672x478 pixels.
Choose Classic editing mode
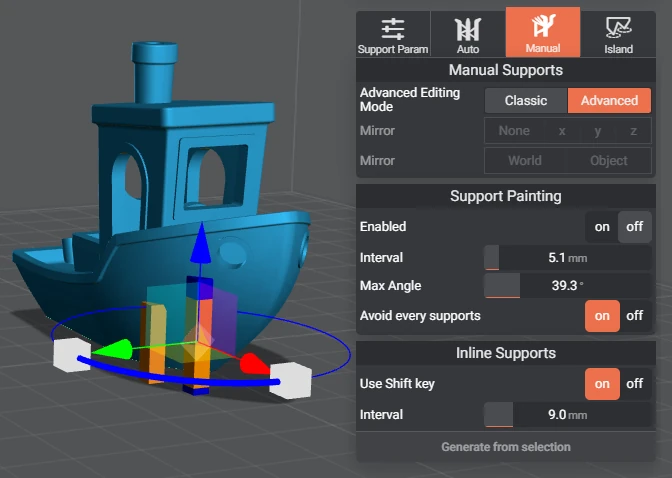pos(526,101)
